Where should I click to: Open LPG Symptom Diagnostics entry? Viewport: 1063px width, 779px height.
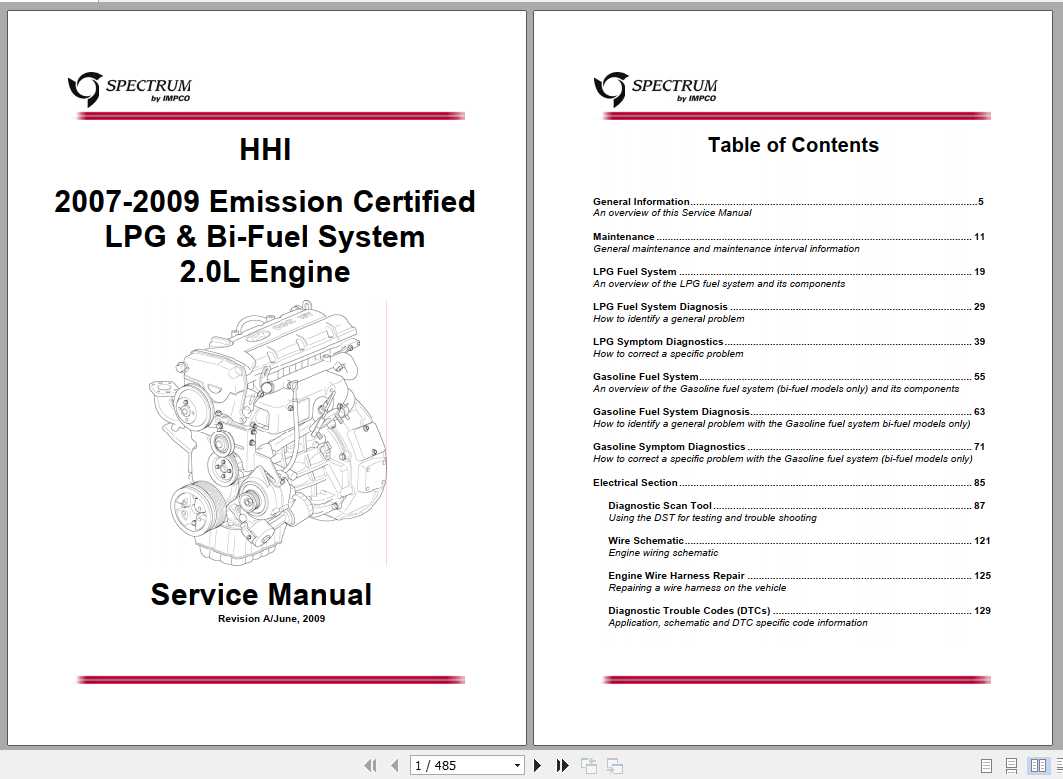coord(788,342)
